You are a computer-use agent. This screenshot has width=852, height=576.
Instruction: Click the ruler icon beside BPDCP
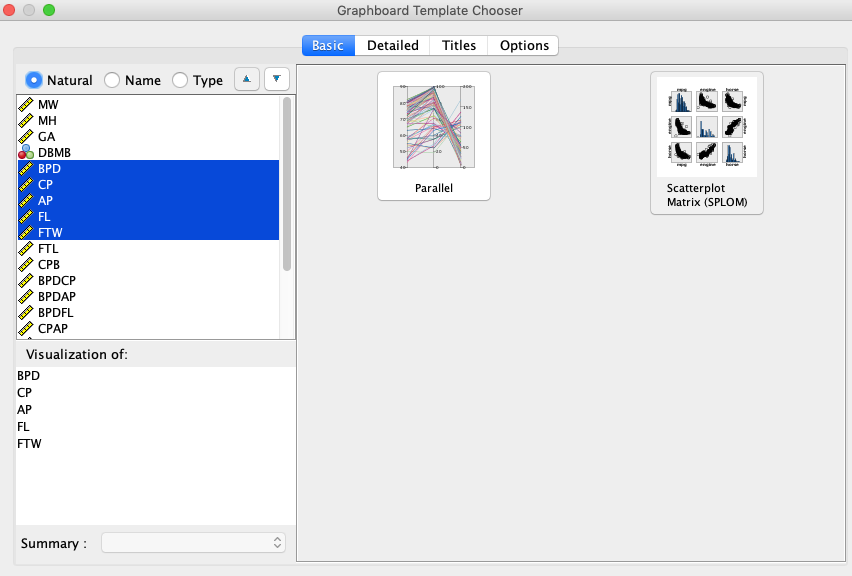[26, 280]
